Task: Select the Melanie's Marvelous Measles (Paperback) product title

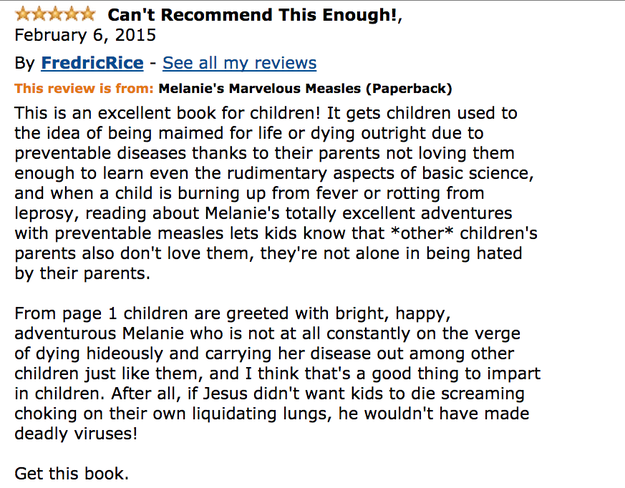Action: click(x=305, y=89)
